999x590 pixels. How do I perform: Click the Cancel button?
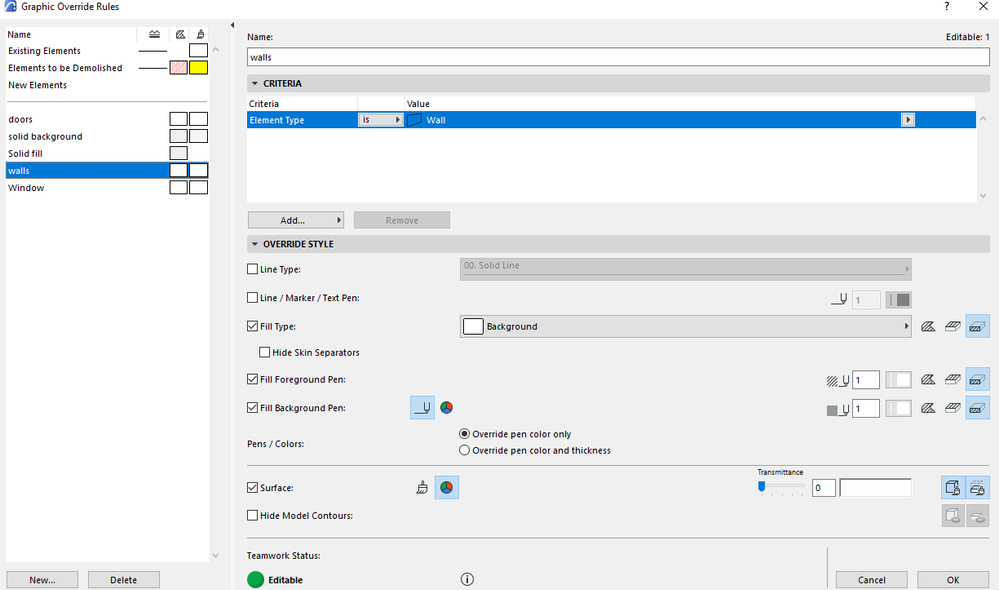[872, 580]
